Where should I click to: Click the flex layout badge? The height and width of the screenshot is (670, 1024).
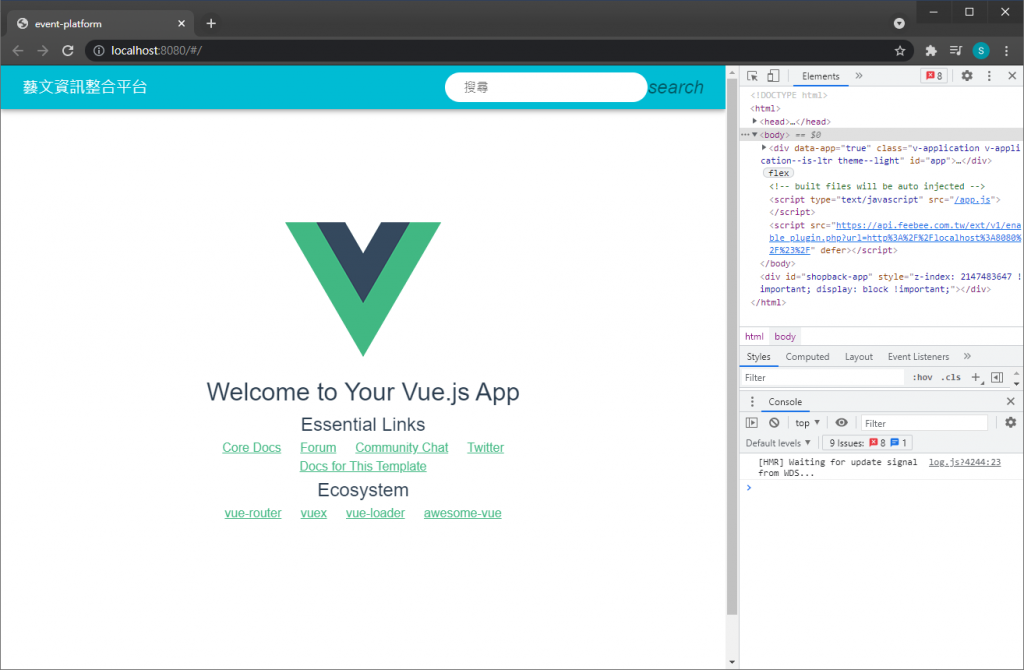click(x=778, y=173)
